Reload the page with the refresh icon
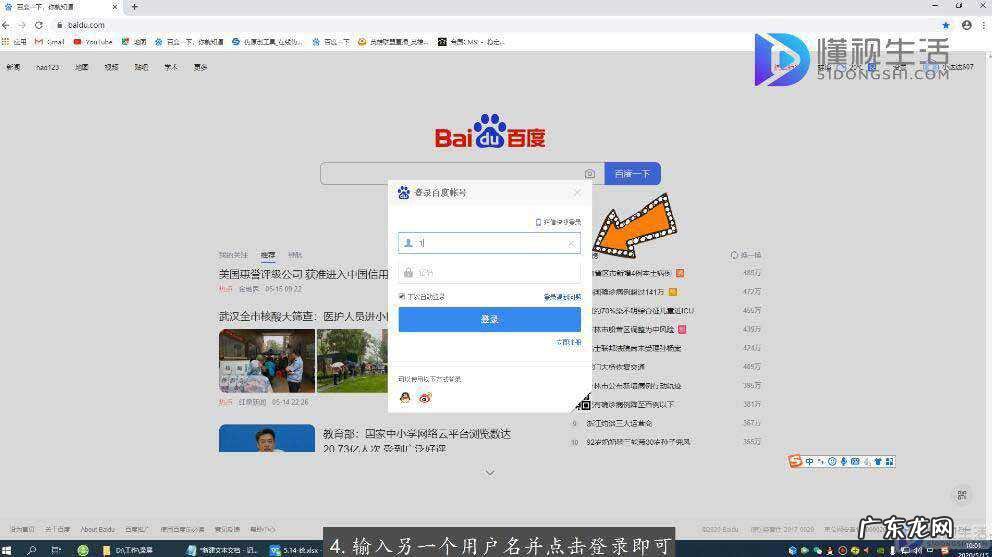 39,25
